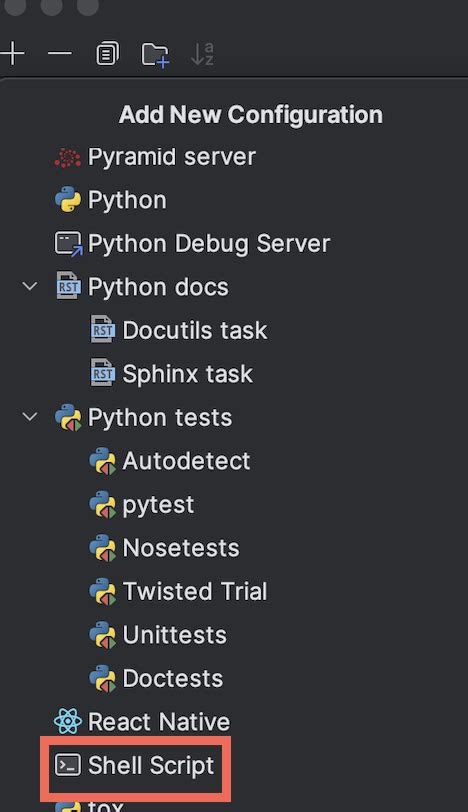This screenshot has height=812, width=468.
Task: Click the icon next to Twisted Trial
Action: point(102,592)
